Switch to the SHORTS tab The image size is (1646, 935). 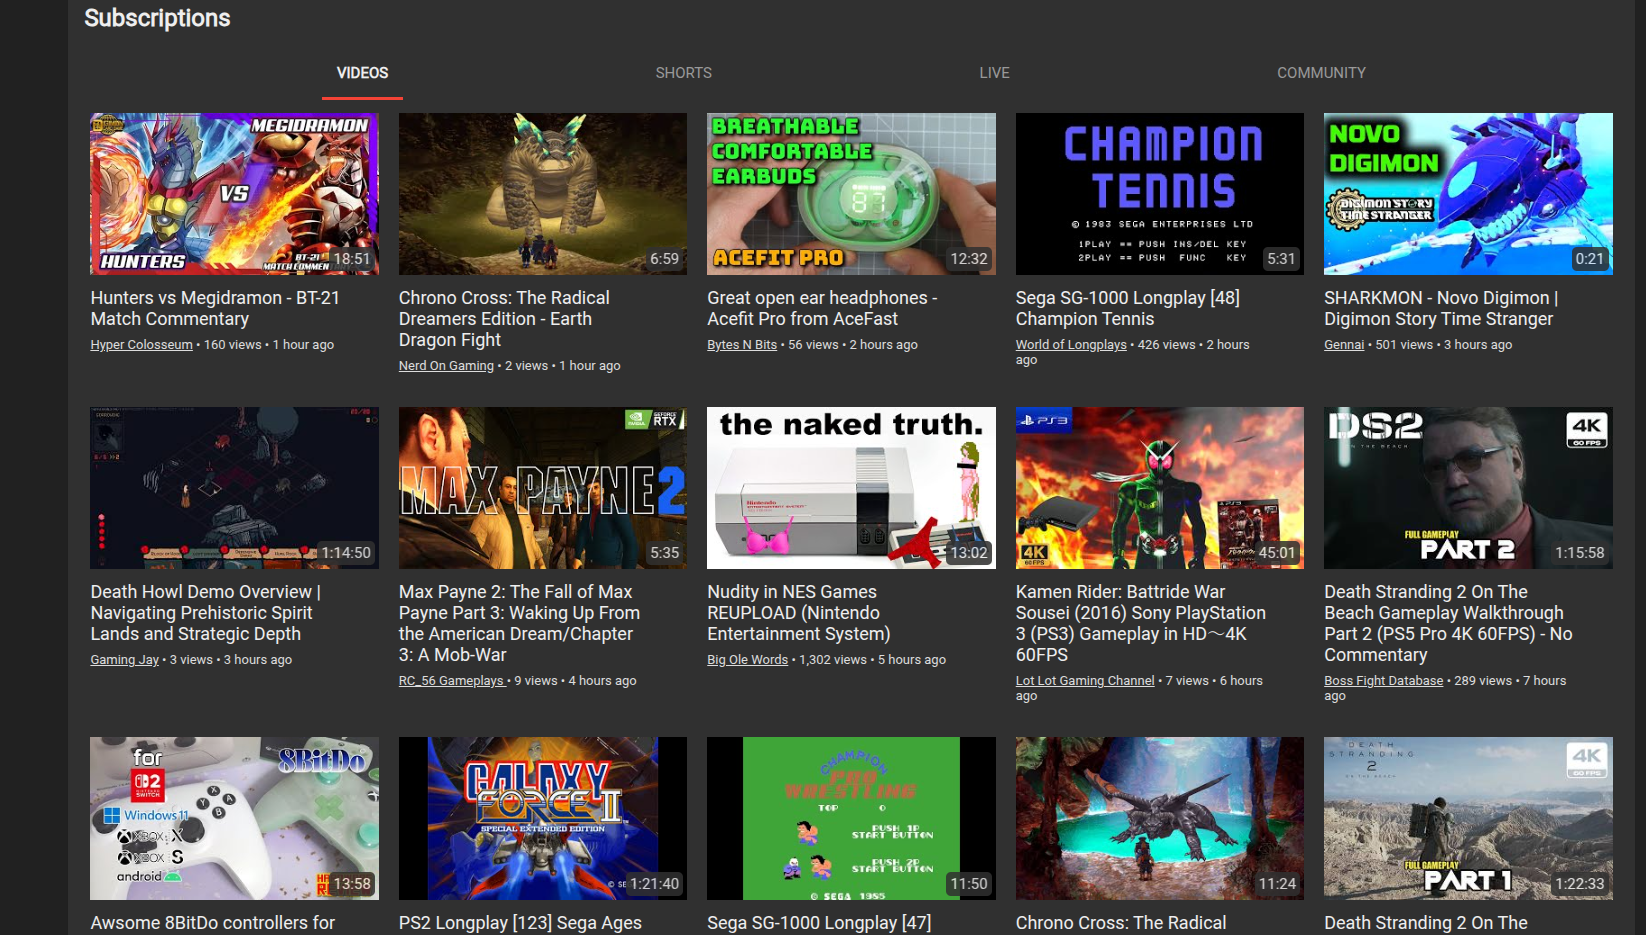tap(684, 73)
